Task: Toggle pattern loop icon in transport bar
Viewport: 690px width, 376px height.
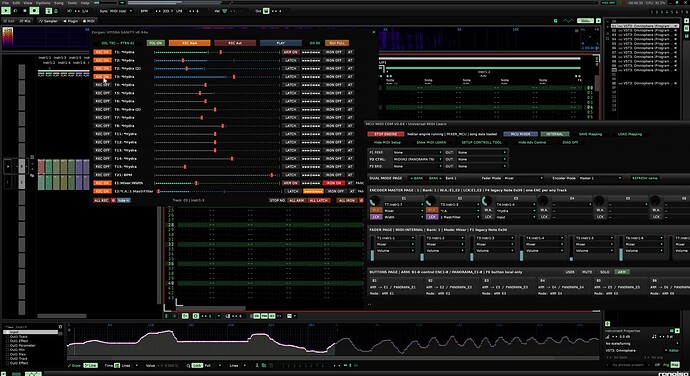Action: coord(16,11)
